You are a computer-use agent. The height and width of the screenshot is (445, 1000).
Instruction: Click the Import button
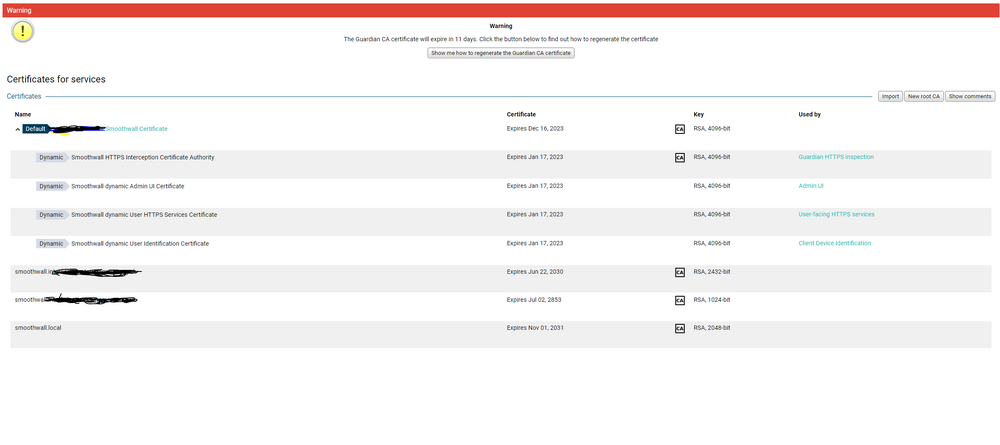coord(890,96)
